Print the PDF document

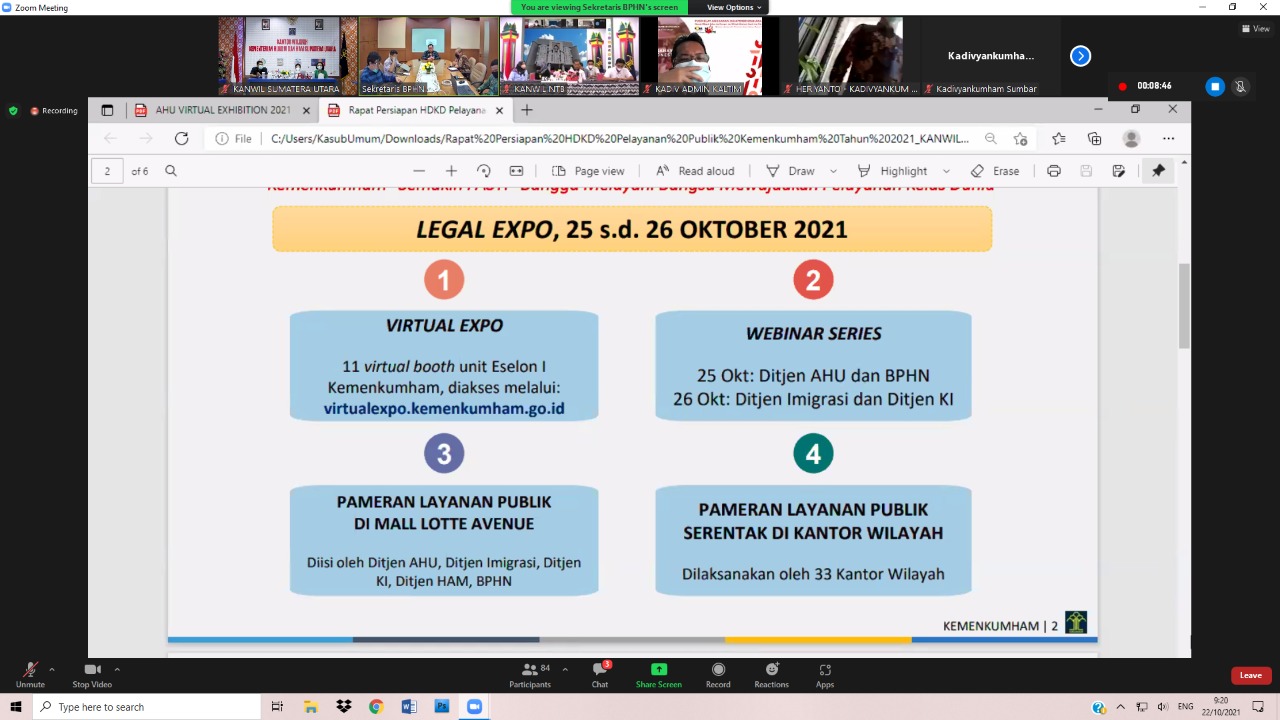coord(1053,171)
